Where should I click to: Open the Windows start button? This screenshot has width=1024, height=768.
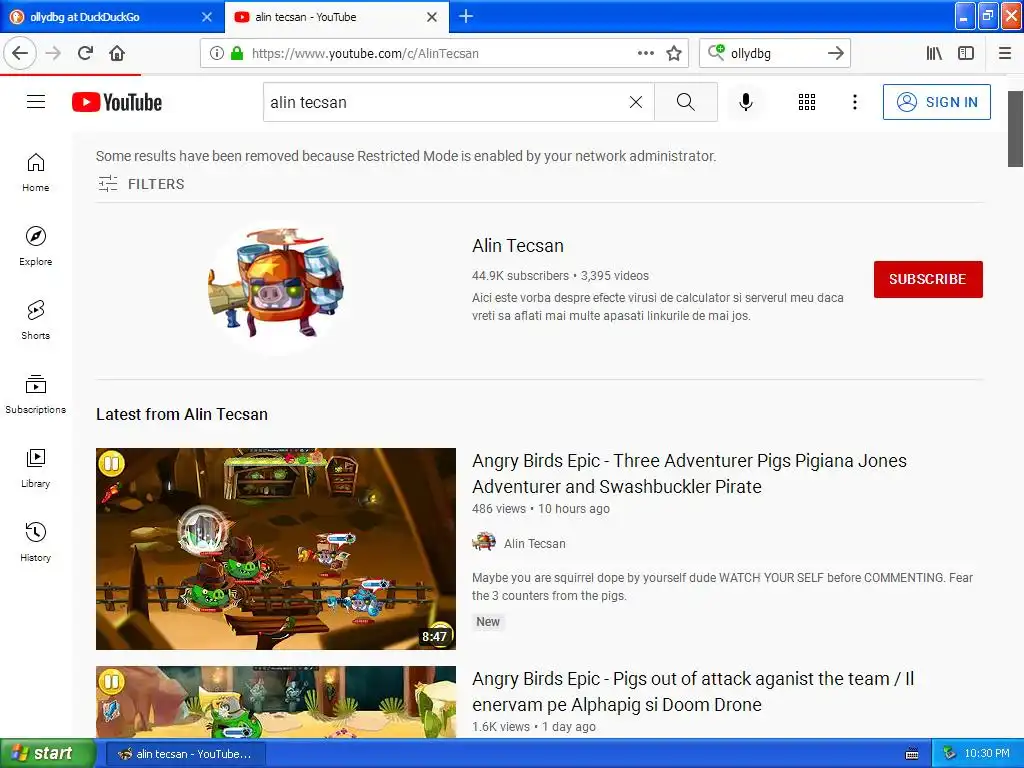pos(47,753)
